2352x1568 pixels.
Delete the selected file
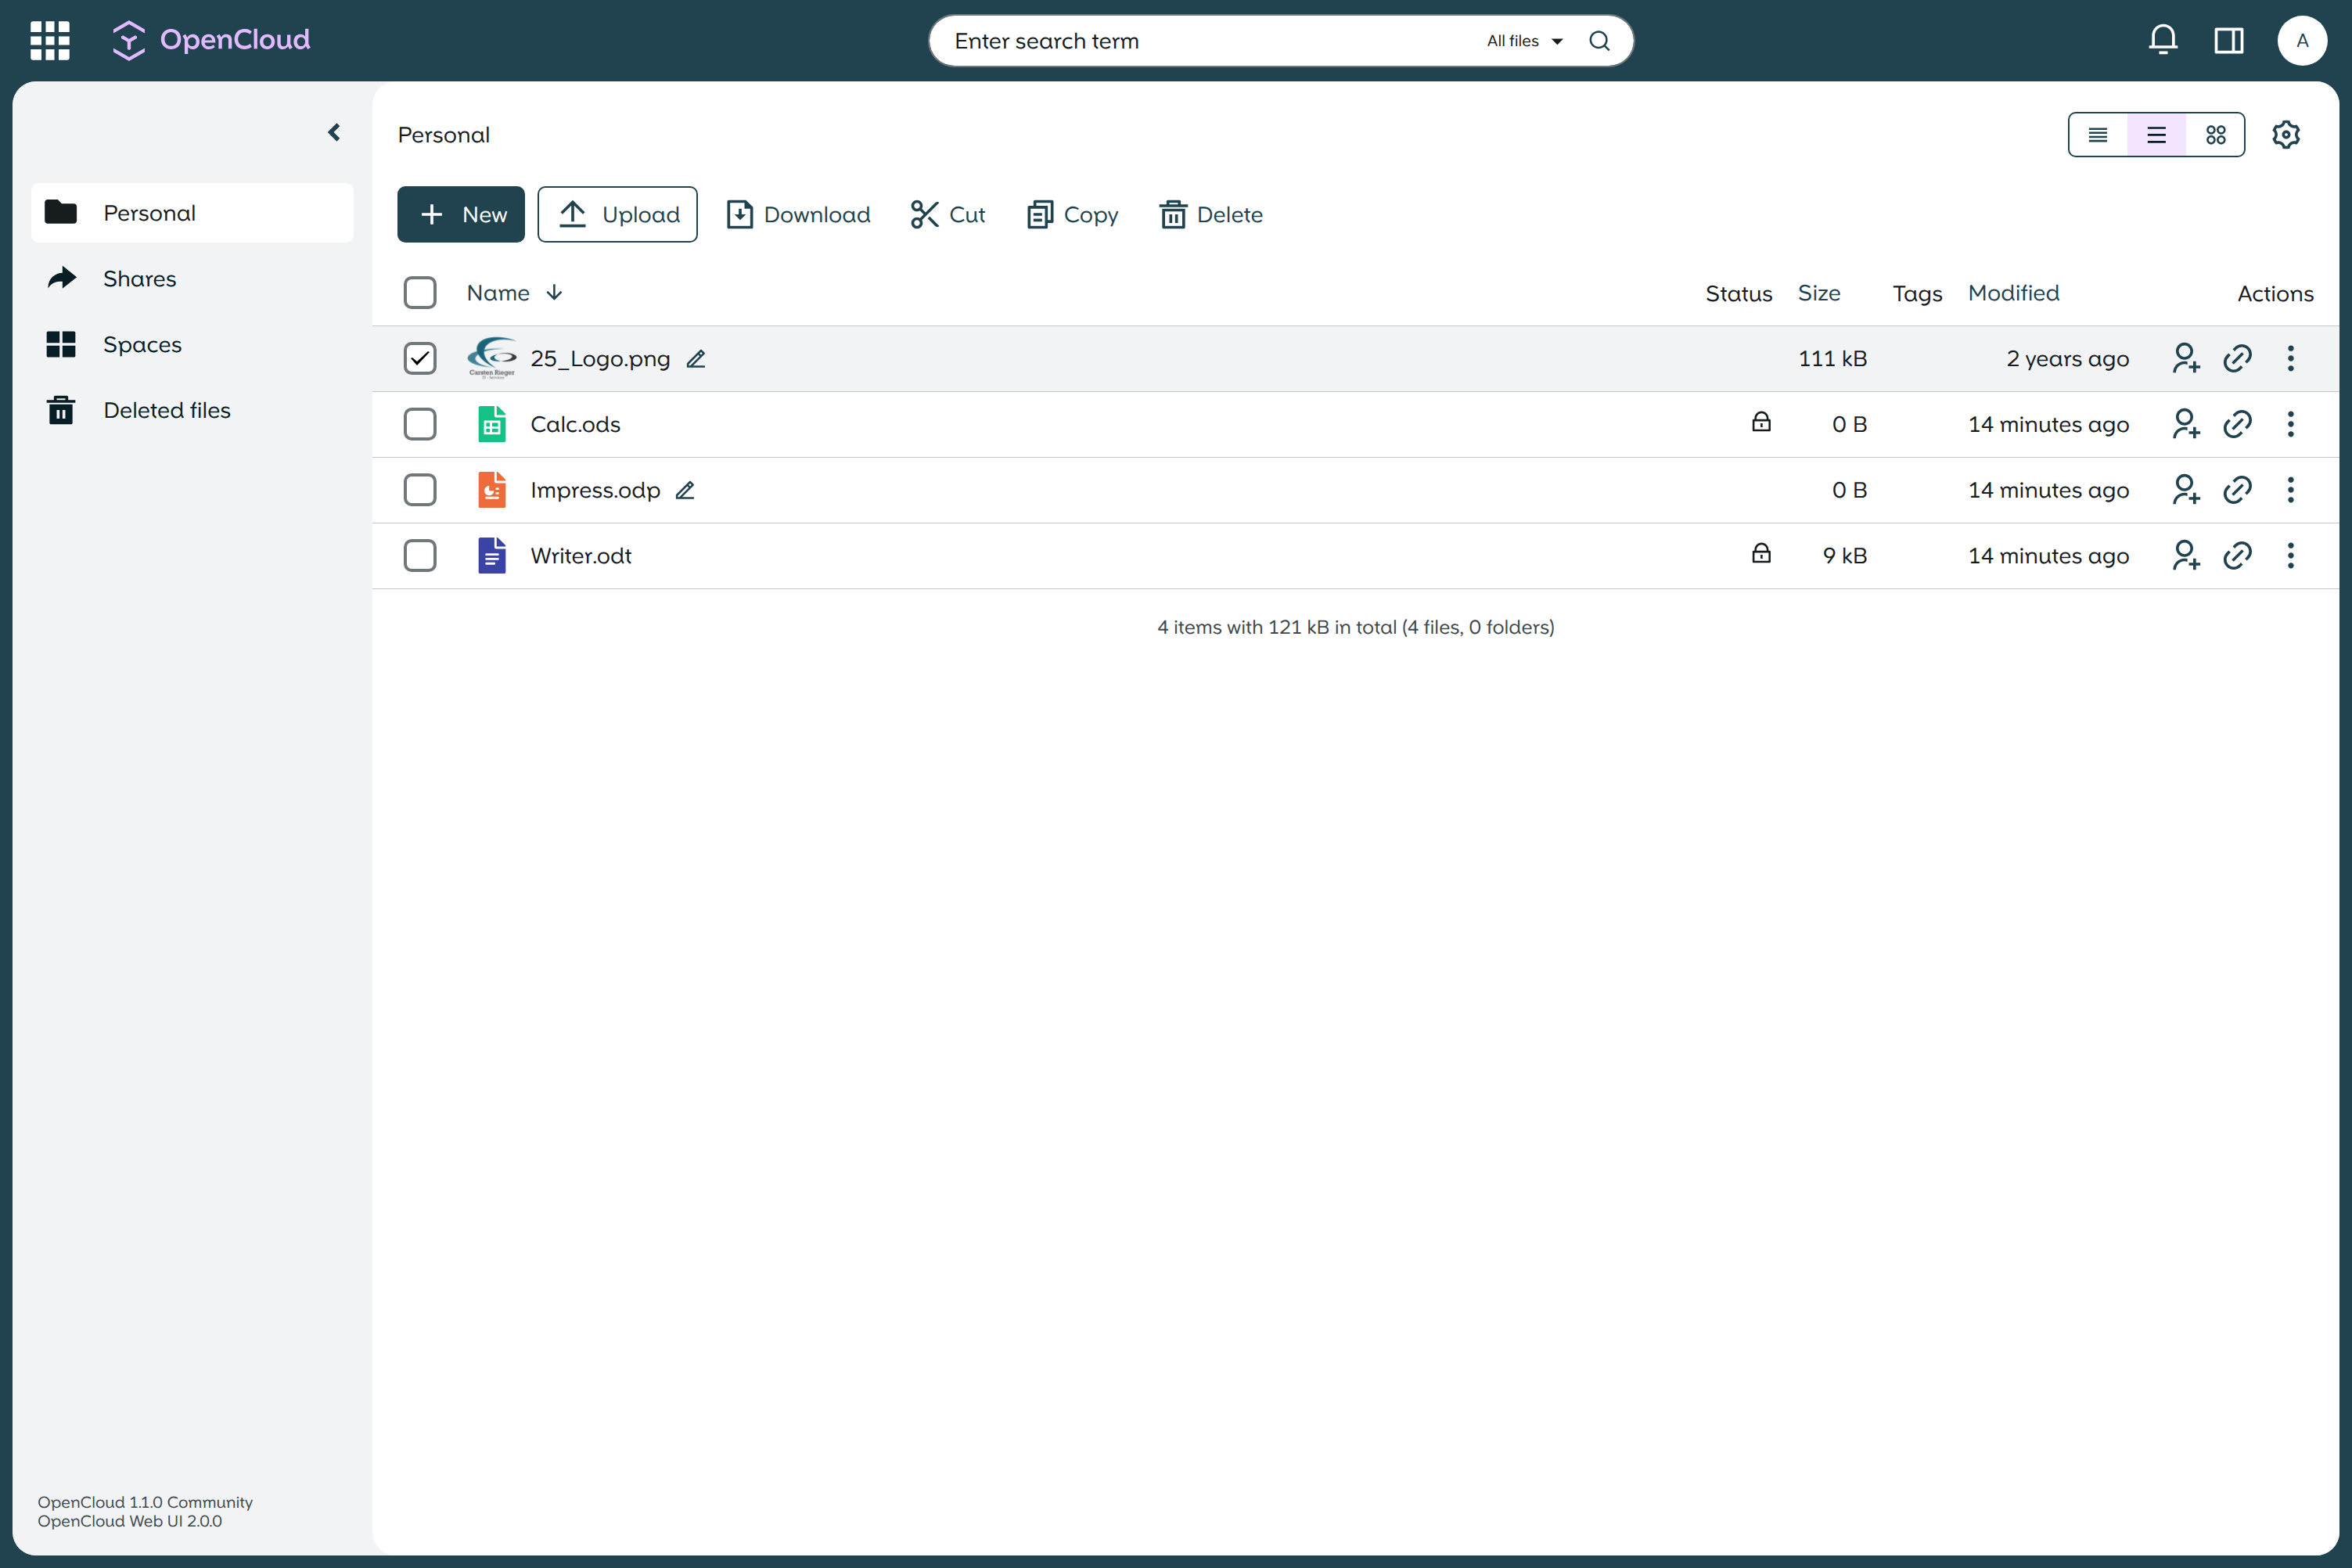[1211, 214]
